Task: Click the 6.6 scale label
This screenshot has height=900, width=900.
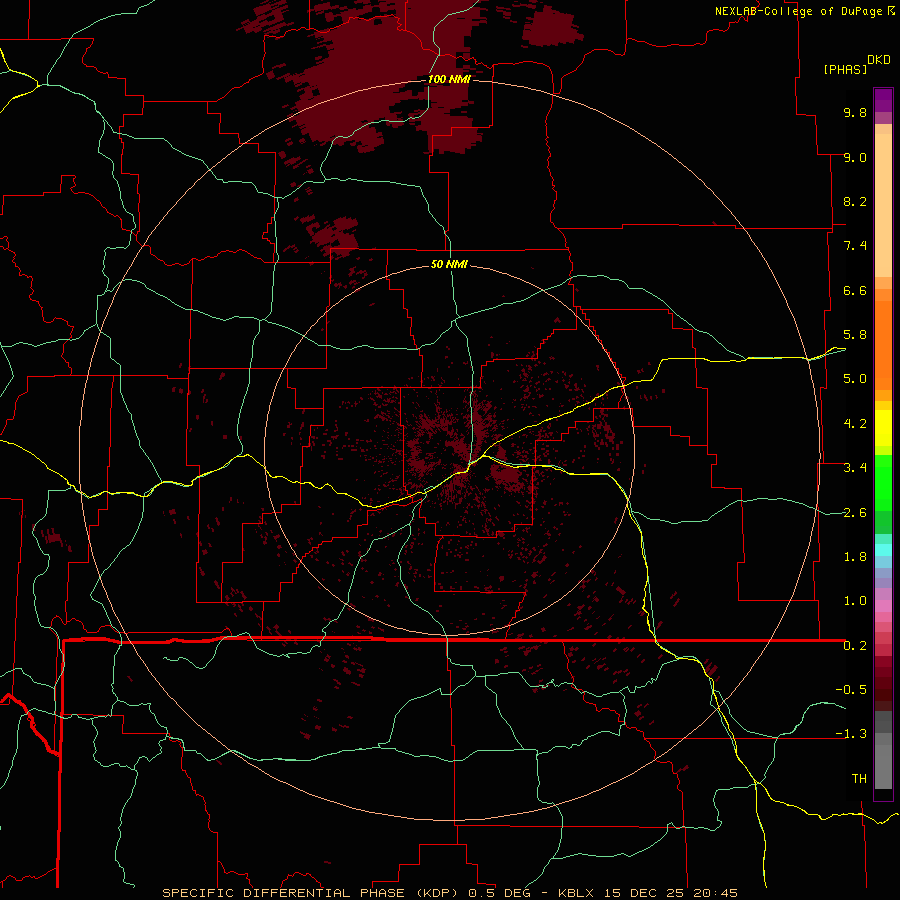Action: pyautogui.click(x=855, y=290)
